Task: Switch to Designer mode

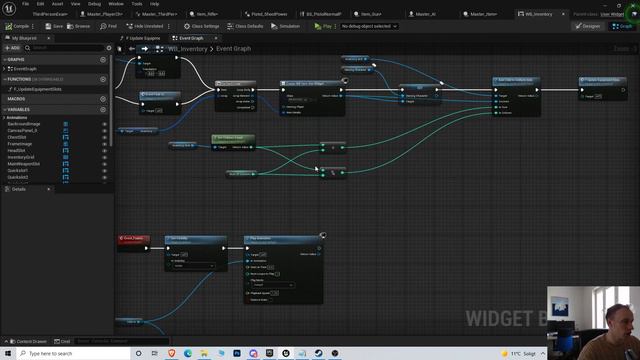Action: tap(588, 26)
